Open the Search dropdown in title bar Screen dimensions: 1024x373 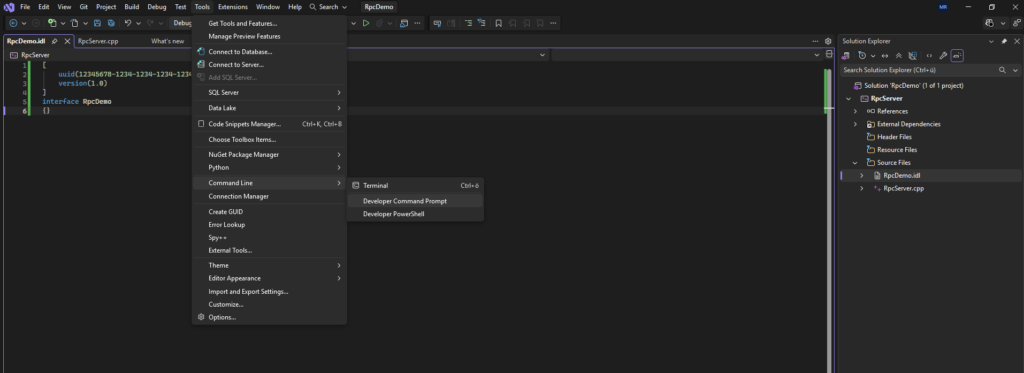tap(328, 7)
